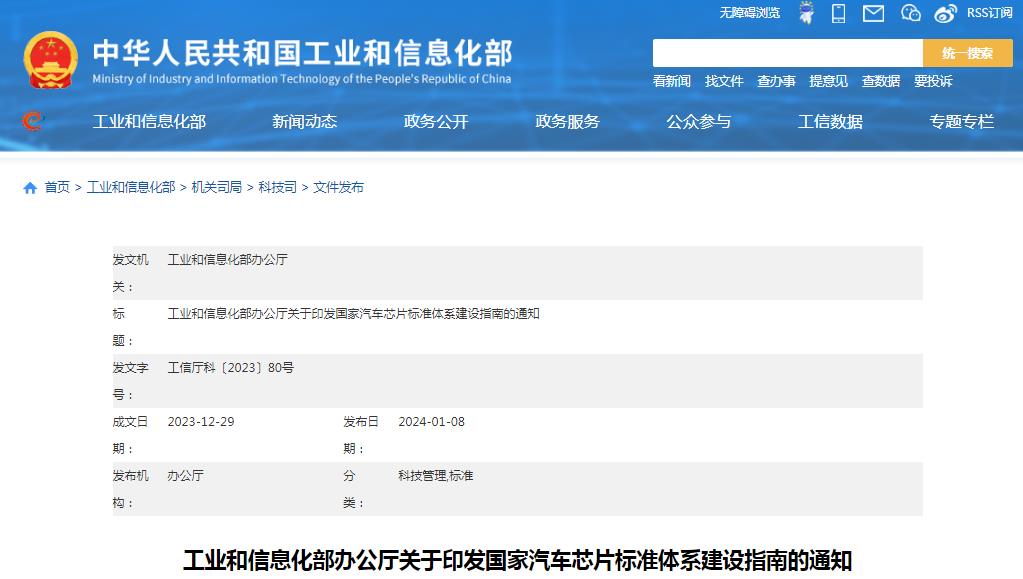Viewport: 1023px width, 579px height.
Task: Select 看新闻 search shortcut
Action: 671,81
